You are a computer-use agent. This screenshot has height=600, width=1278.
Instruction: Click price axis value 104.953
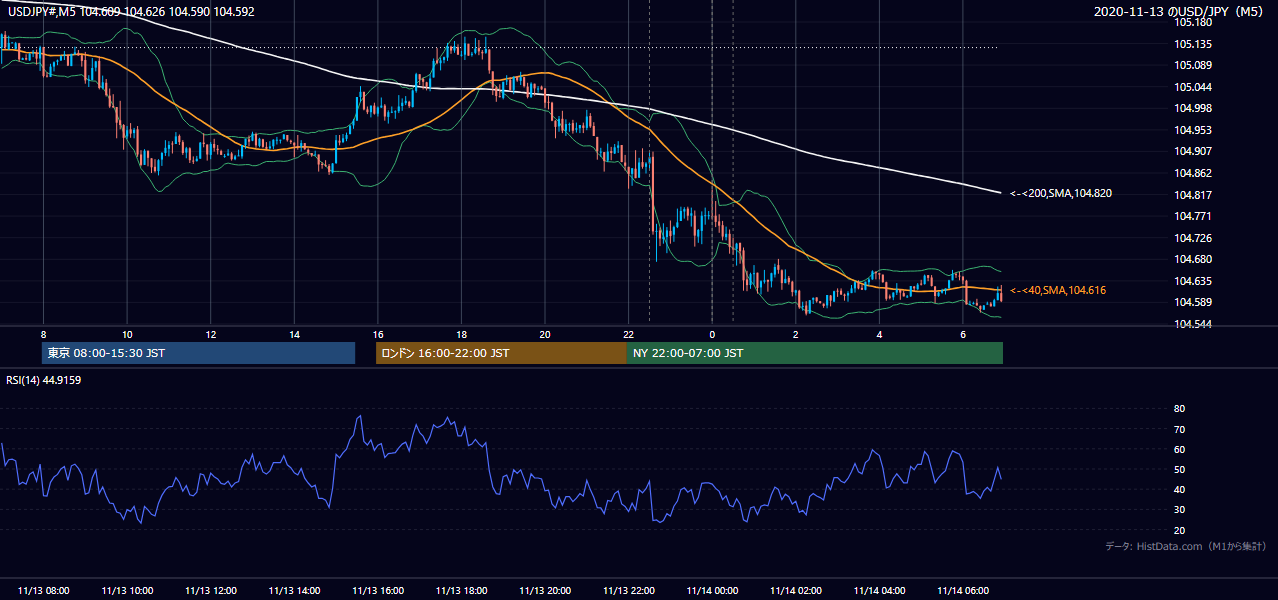pos(1193,130)
